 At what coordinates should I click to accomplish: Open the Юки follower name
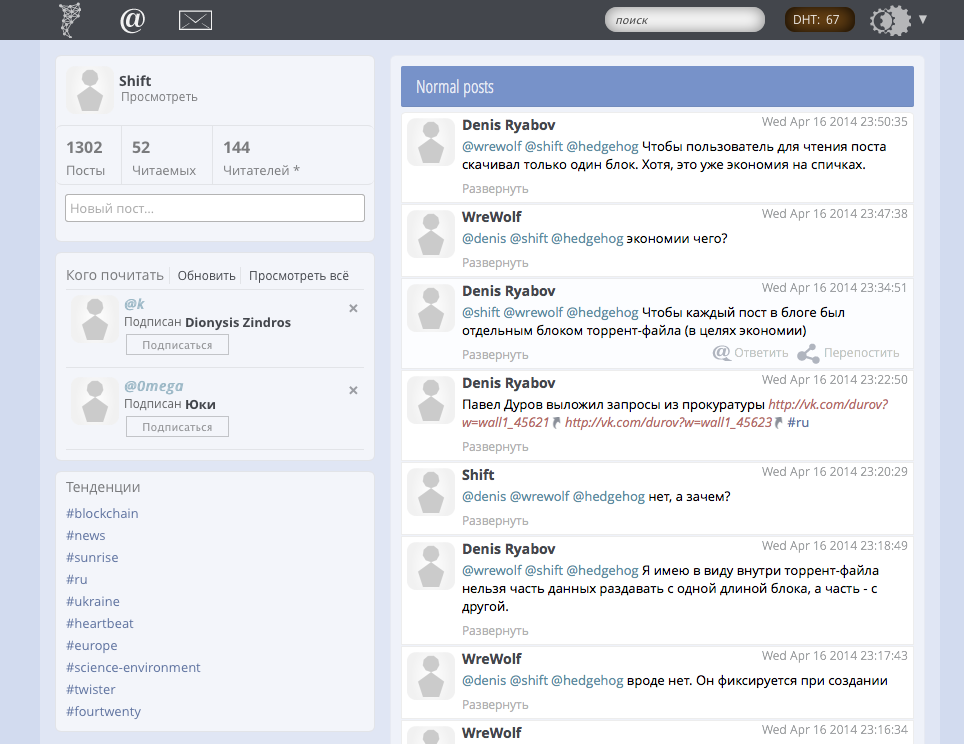[200, 405]
